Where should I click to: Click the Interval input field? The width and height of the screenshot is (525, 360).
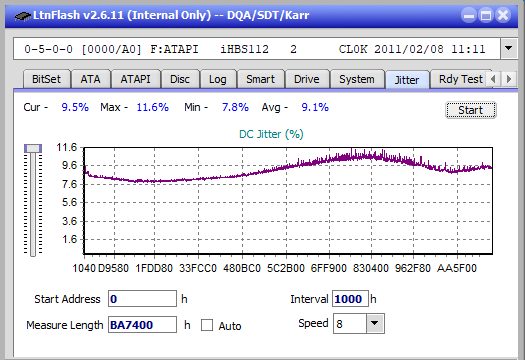[350, 299]
